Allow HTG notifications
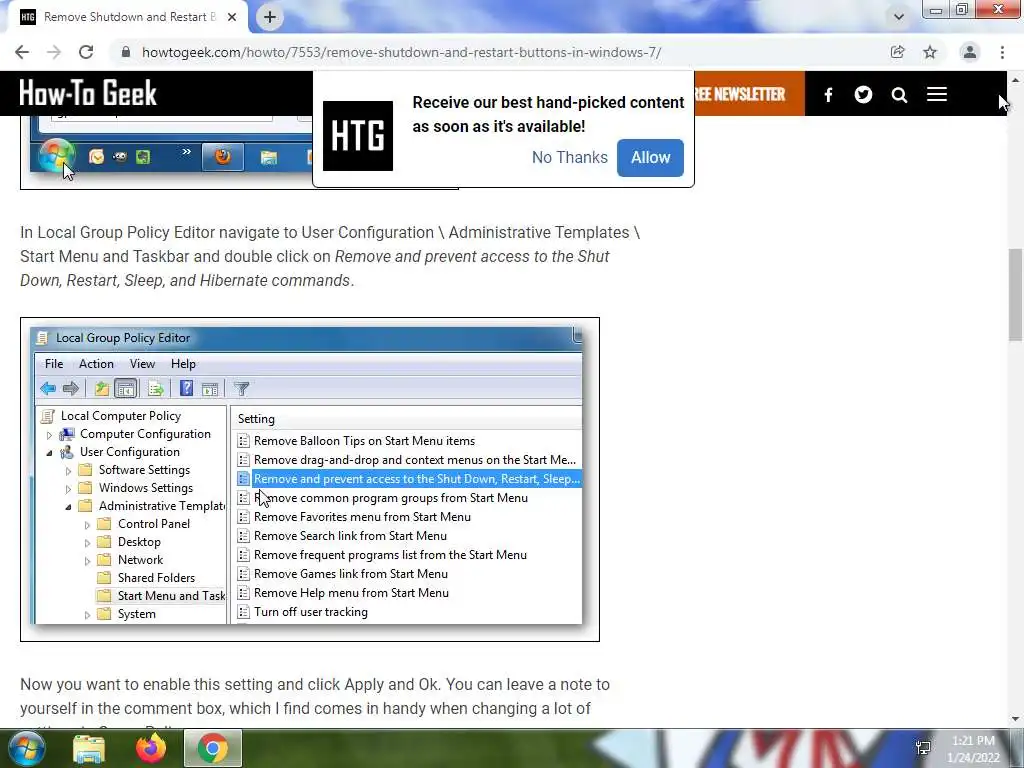Viewport: 1024px width, 768px height. click(x=650, y=157)
